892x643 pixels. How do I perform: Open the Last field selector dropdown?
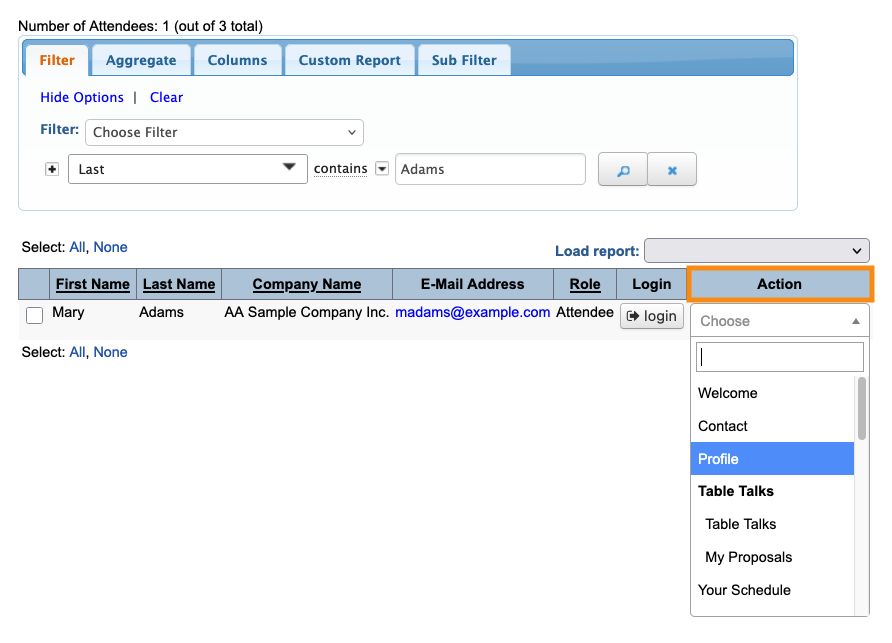pyautogui.click(x=188, y=169)
